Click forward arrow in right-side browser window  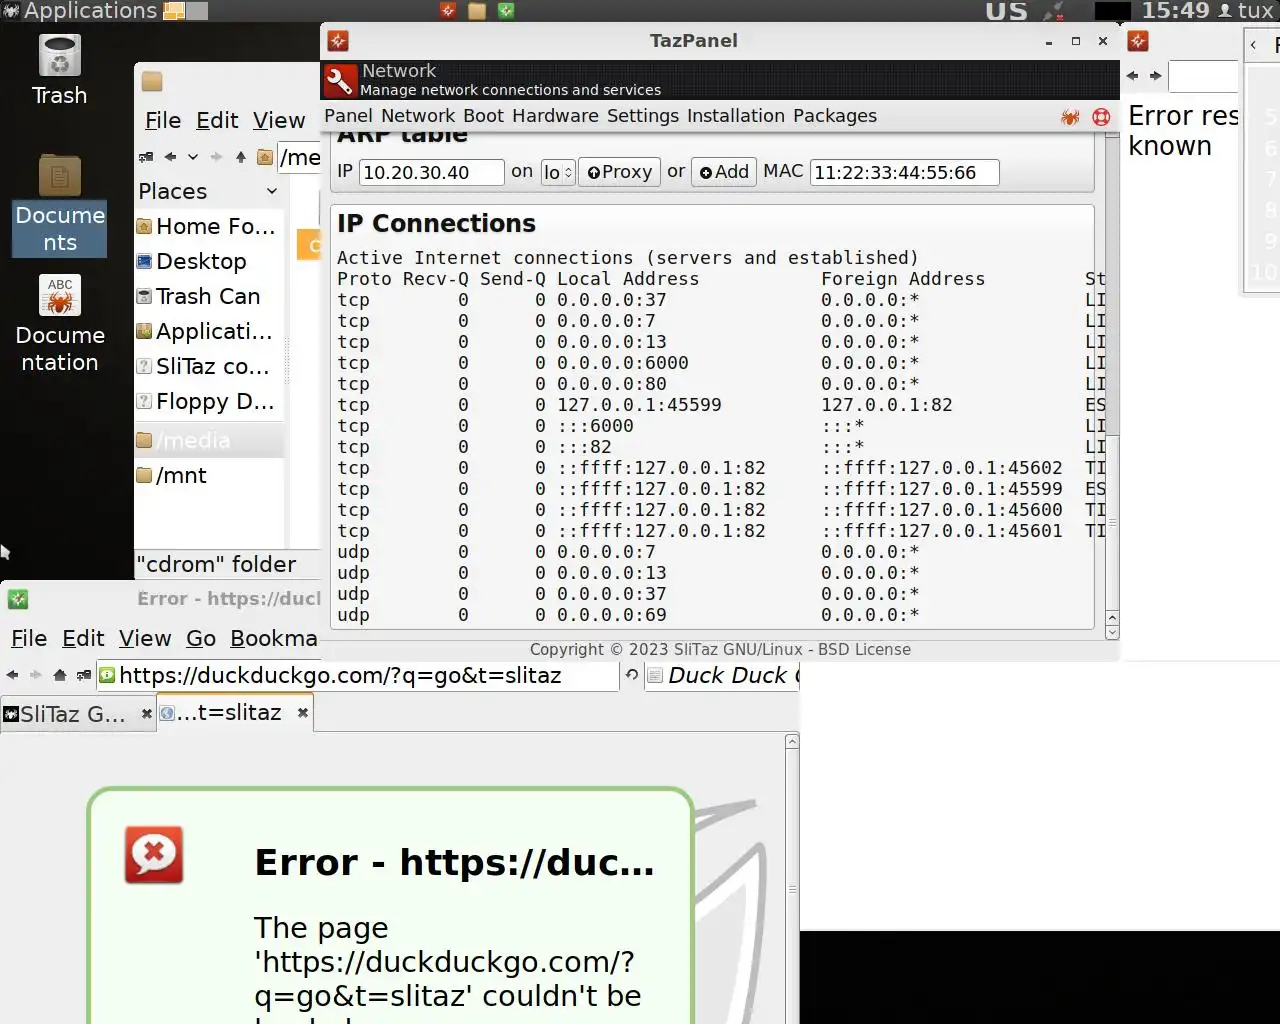tap(1155, 76)
